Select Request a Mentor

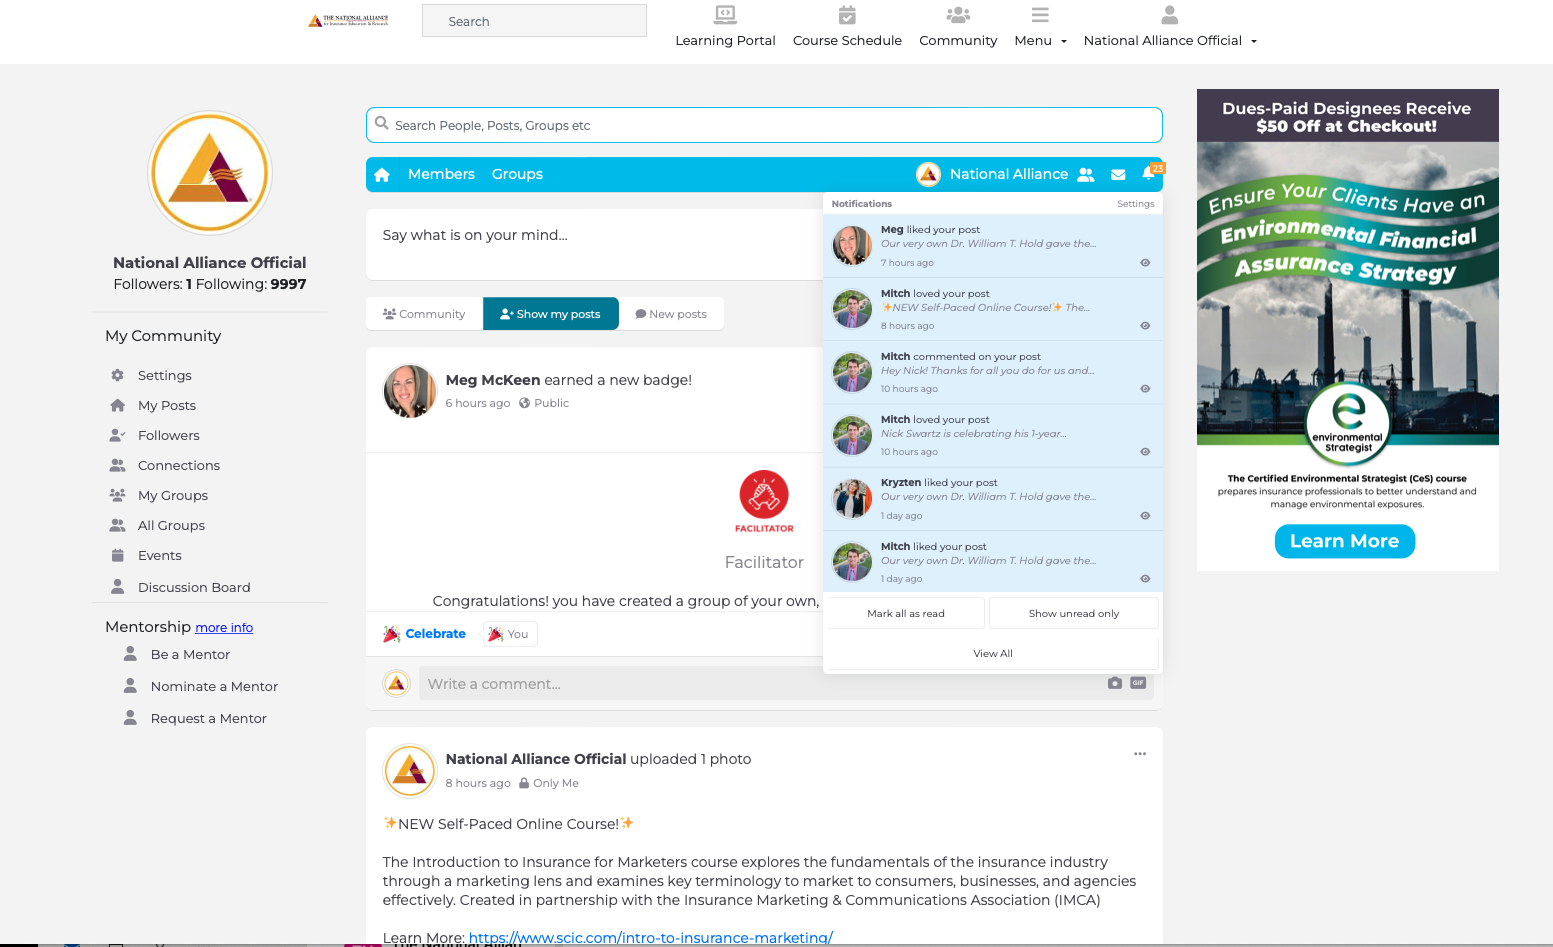208,718
